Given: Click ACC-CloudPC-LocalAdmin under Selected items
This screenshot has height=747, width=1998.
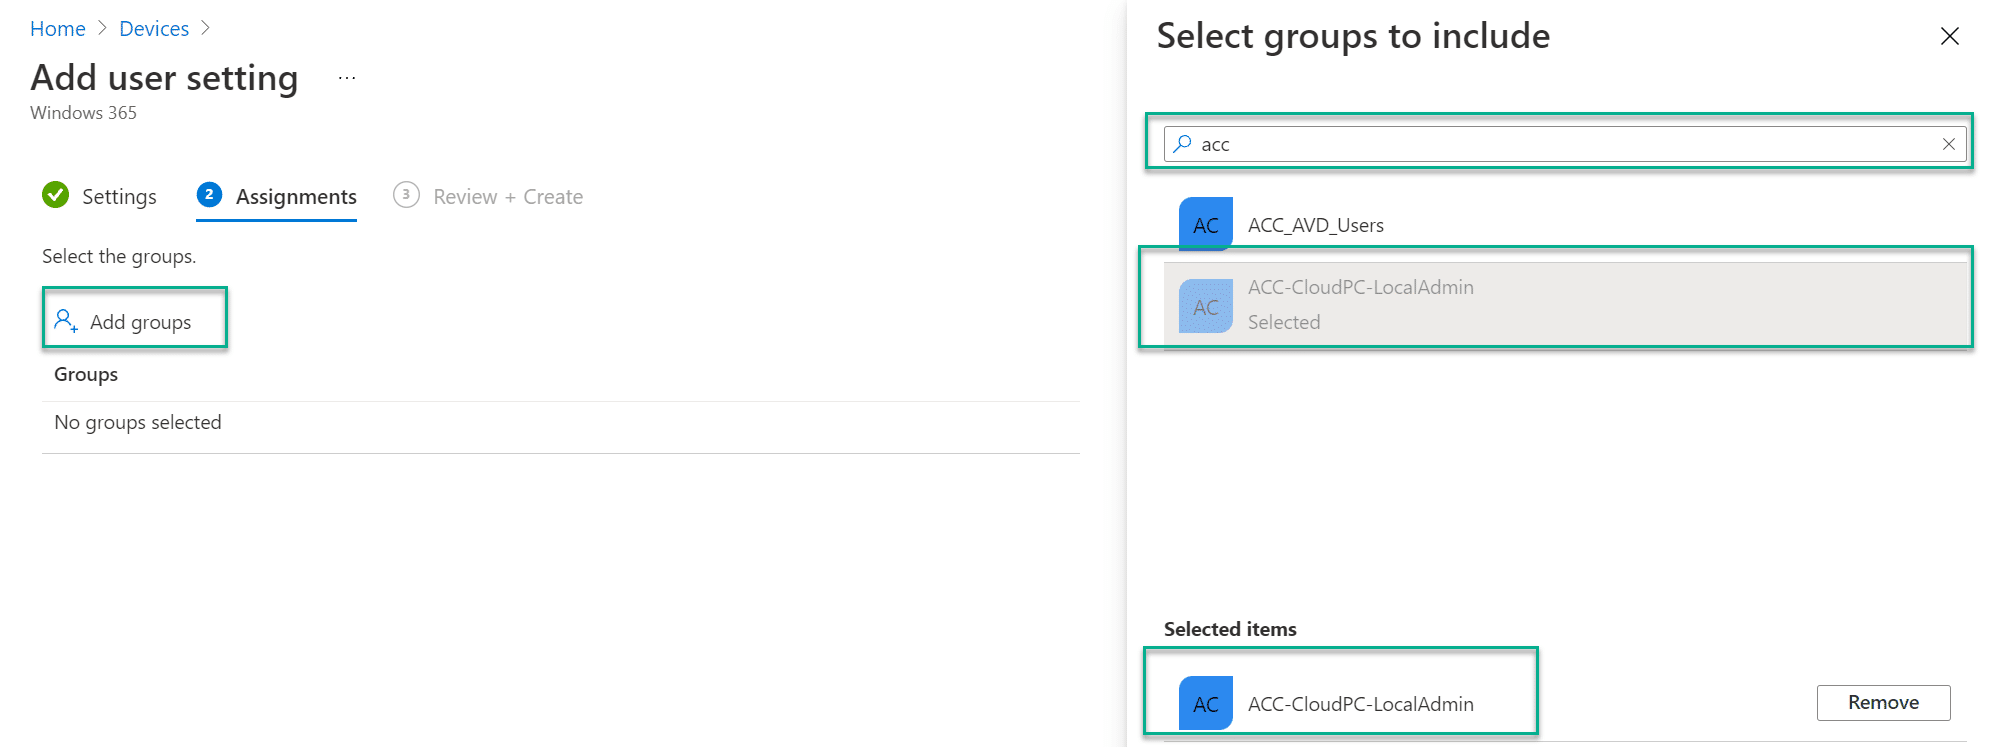Looking at the screenshot, I should tap(1361, 704).
